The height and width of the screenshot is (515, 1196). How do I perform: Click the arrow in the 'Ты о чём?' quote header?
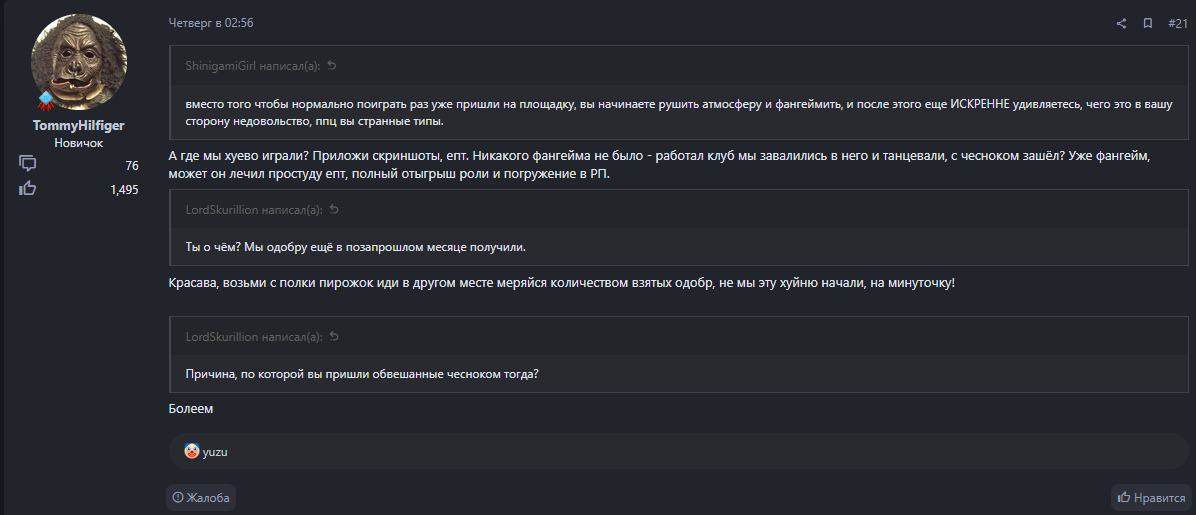334,210
